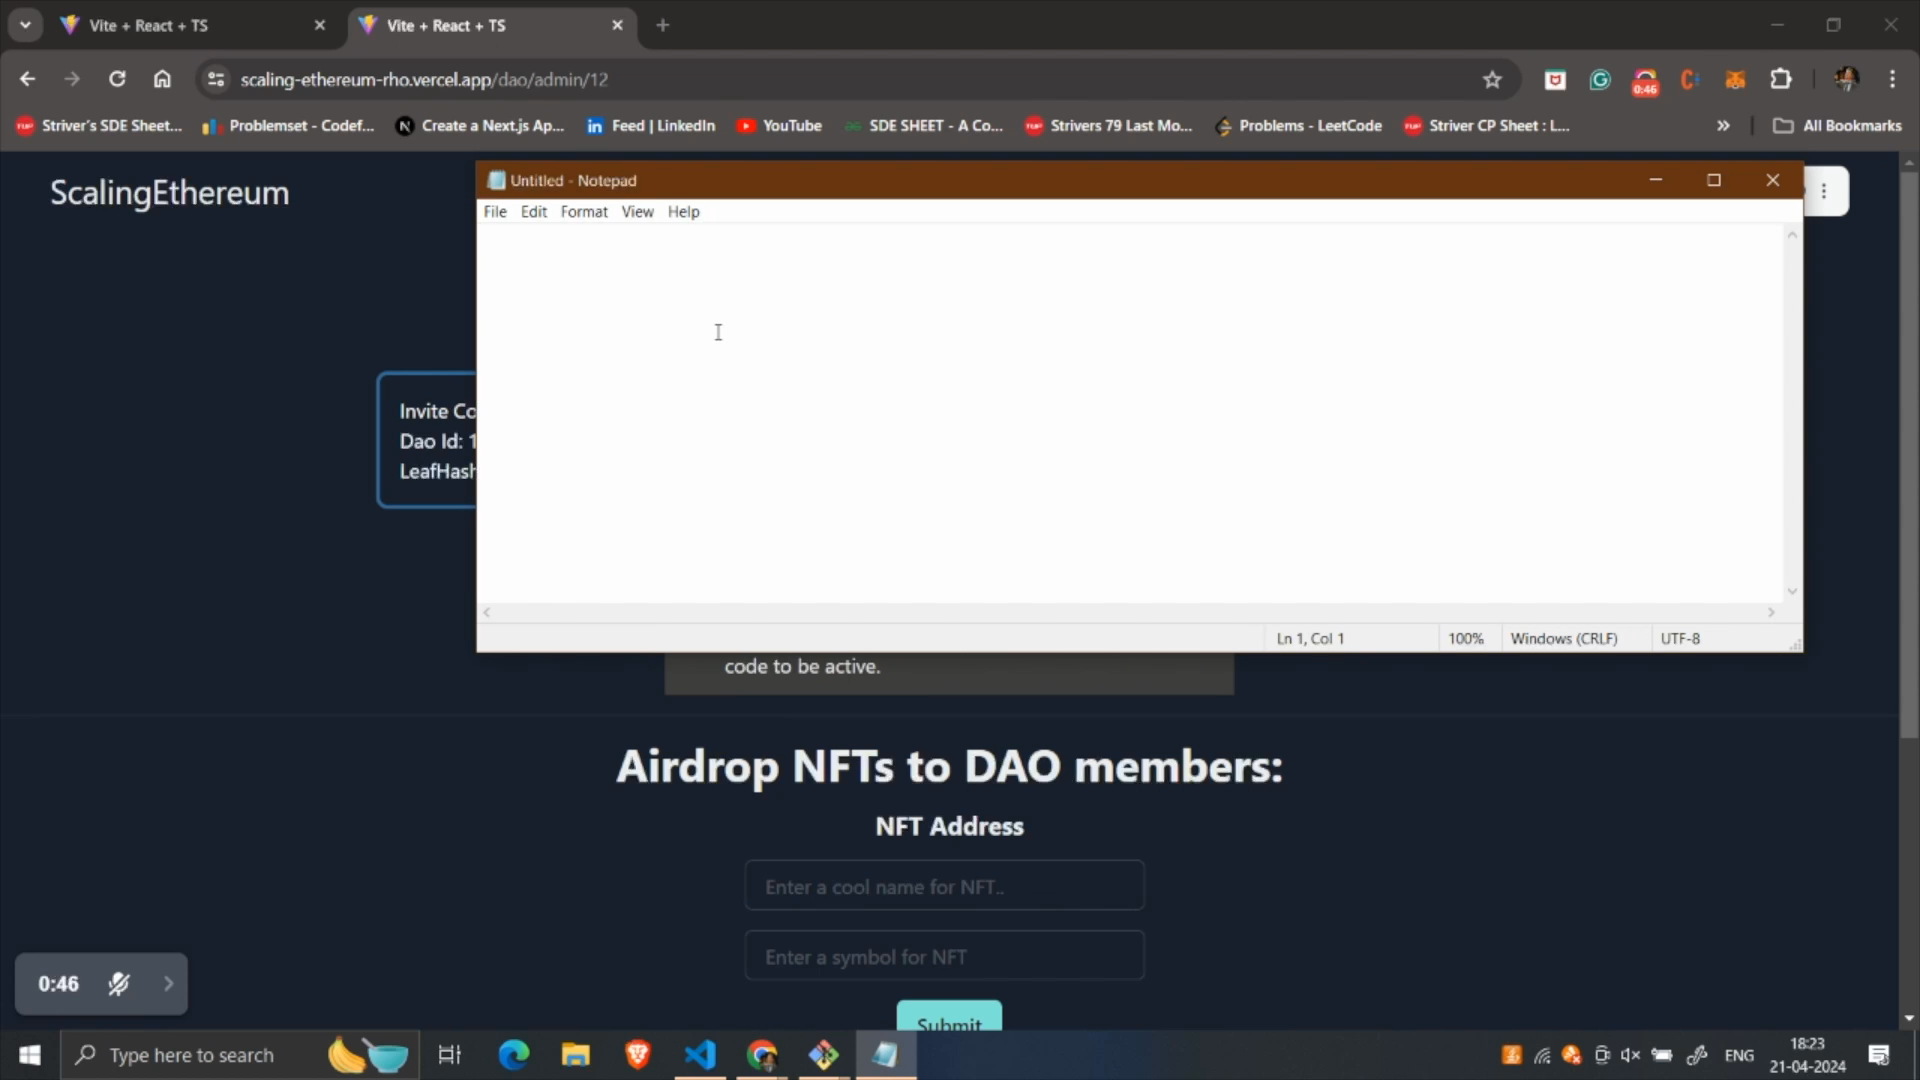
Task: Open the Notepad Help menu
Action: point(684,212)
